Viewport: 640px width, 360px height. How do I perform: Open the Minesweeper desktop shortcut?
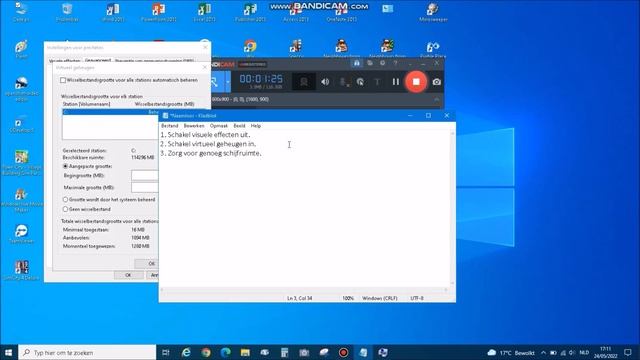433,12
